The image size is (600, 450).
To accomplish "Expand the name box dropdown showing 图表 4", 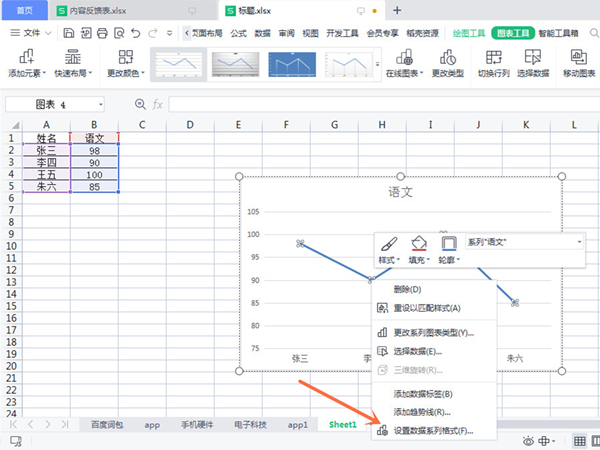I will coord(101,104).
